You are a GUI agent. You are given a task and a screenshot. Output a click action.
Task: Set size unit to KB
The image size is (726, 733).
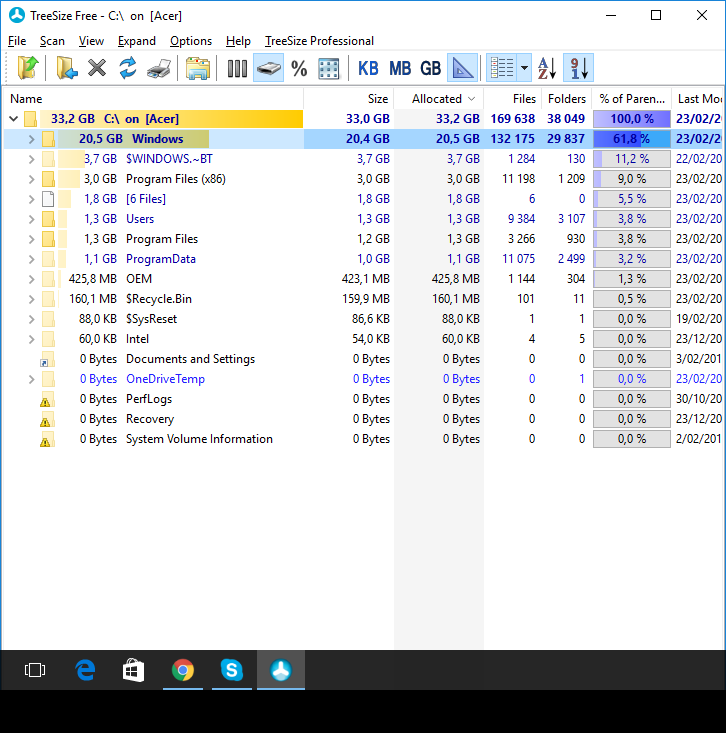click(368, 68)
